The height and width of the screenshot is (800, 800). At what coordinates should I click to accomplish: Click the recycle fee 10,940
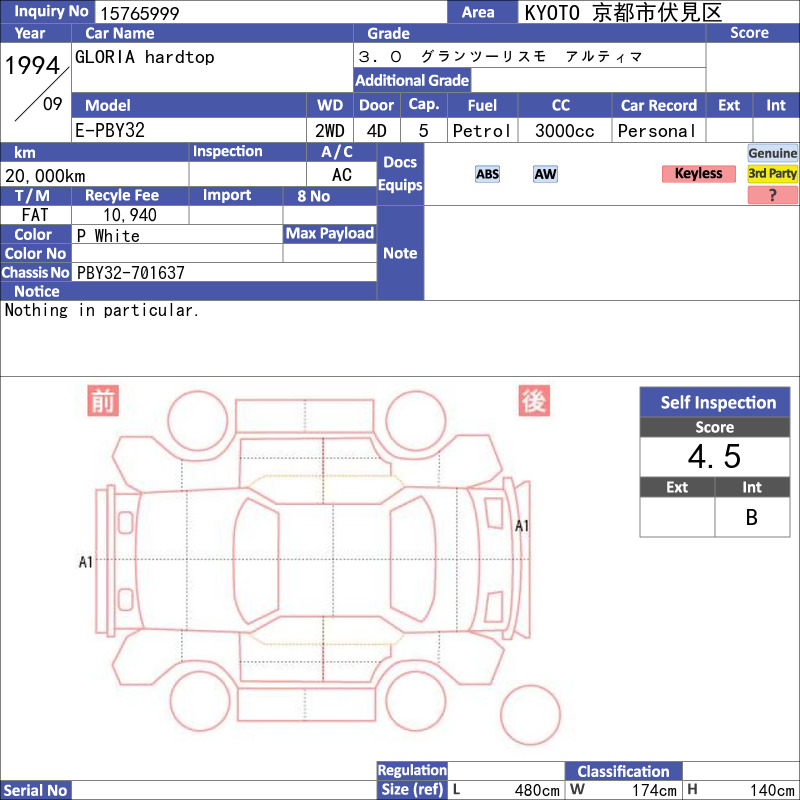pos(130,215)
